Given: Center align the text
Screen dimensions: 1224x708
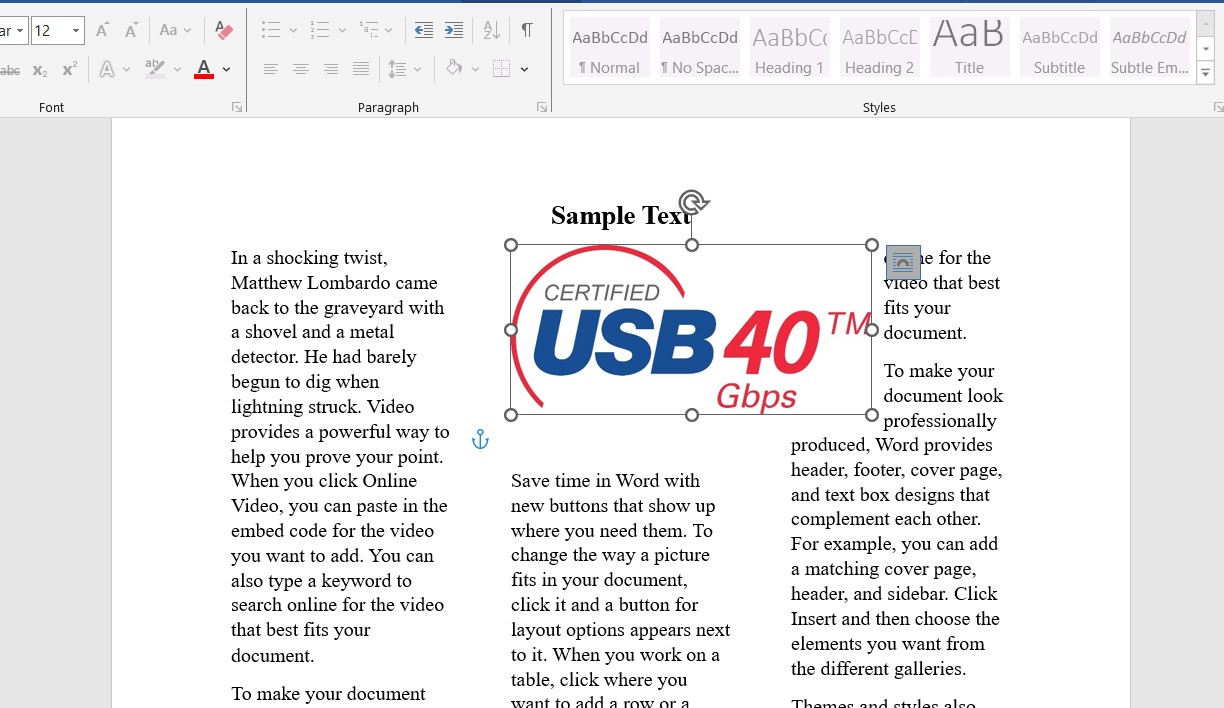Looking at the screenshot, I should click(300, 69).
